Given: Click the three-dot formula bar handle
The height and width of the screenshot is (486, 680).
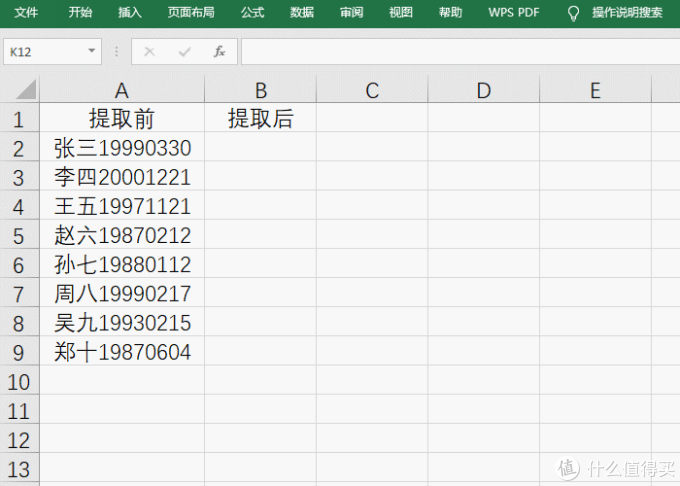Looking at the screenshot, I should point(116,52).
